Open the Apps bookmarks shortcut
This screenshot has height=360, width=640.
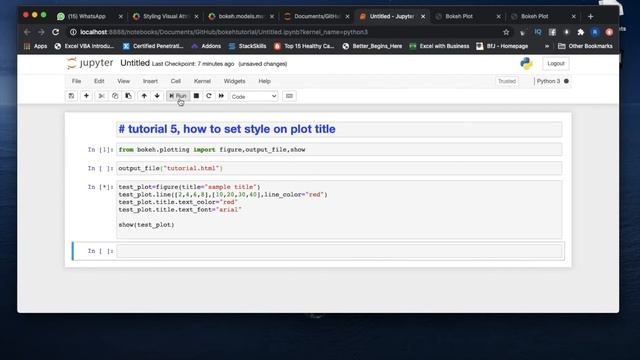pos(36,46)
